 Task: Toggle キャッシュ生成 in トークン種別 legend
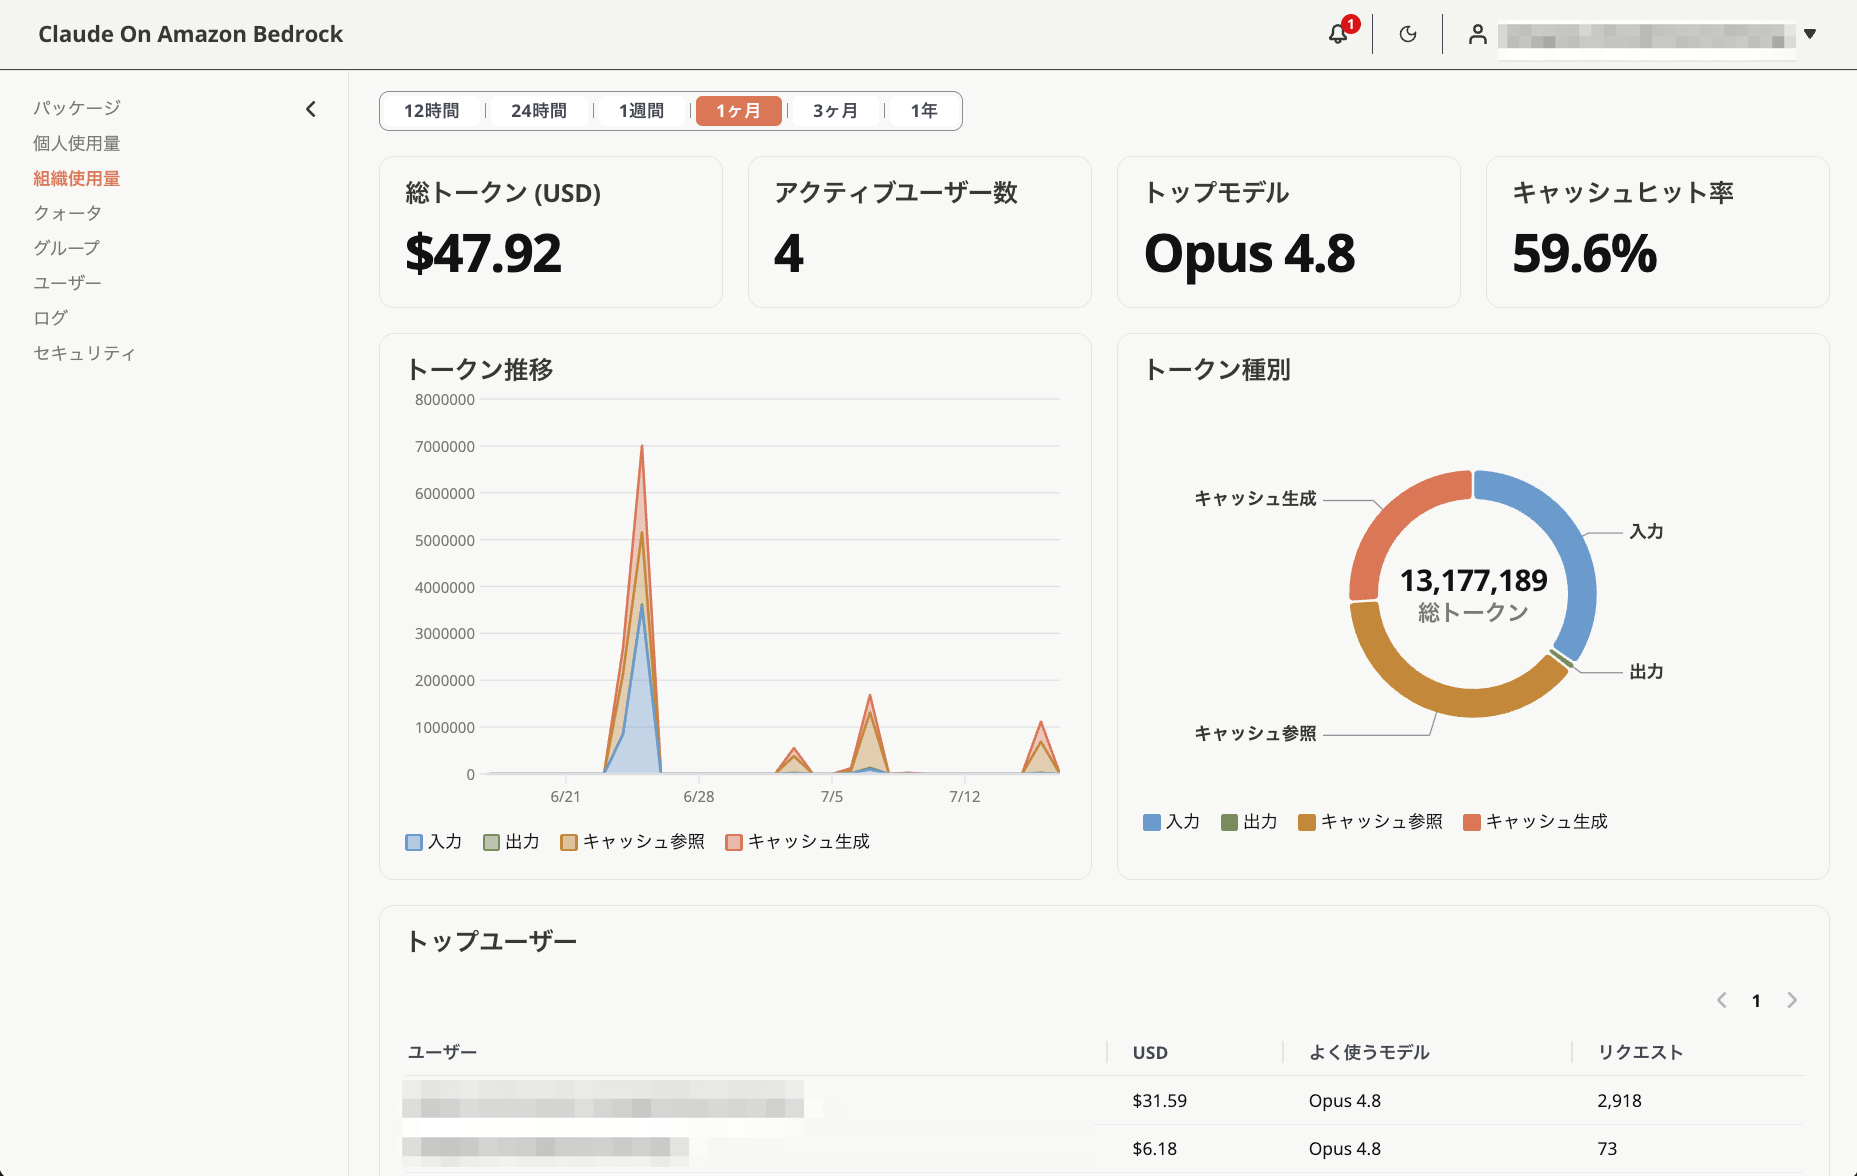pos(1535,822)
